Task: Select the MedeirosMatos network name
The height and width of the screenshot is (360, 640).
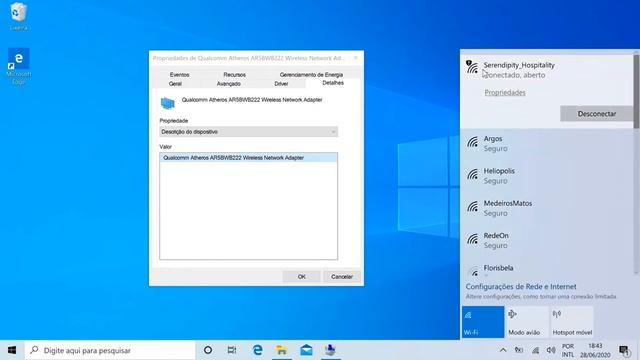Action: [x=508, y=203]
